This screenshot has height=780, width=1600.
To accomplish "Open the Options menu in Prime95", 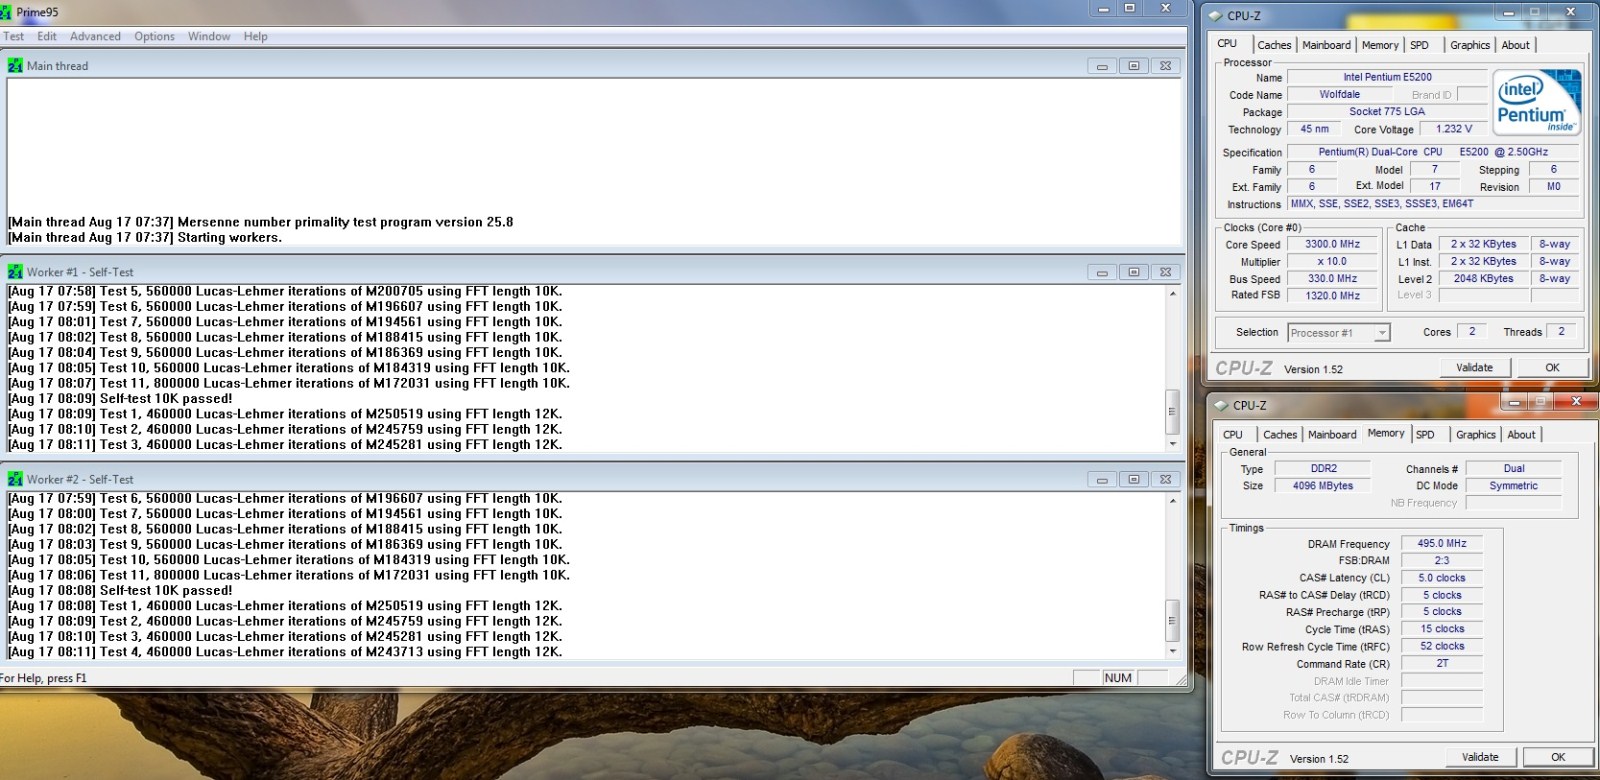I will (x=154, y=36).
